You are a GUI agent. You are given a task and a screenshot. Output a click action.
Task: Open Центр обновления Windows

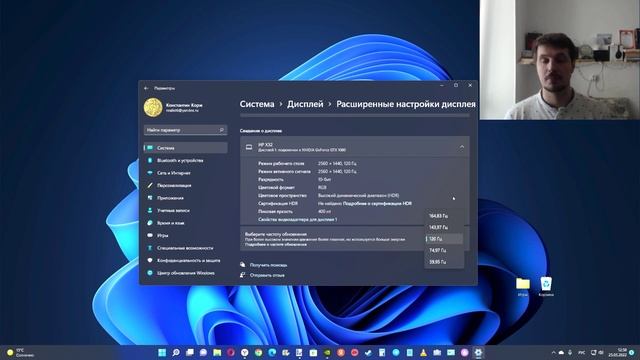[x=186, y=273]
